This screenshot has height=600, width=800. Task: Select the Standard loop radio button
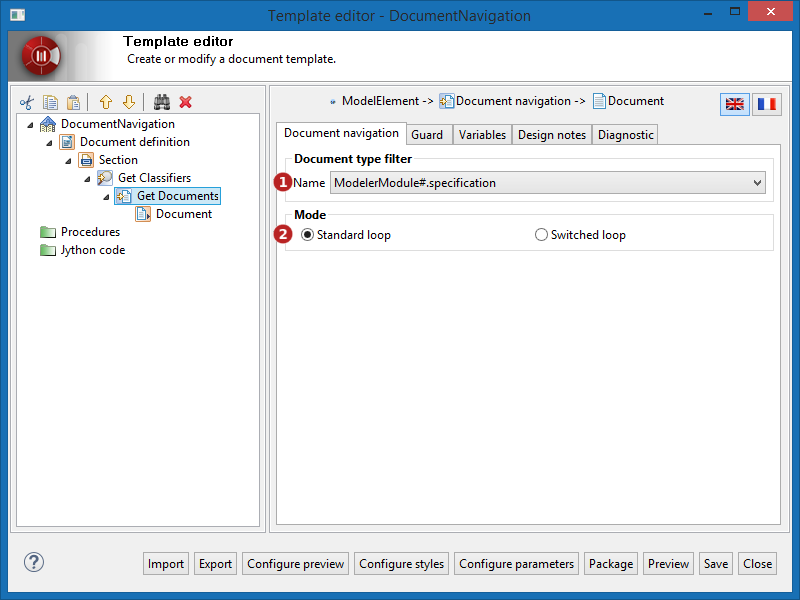click(307, 234)
